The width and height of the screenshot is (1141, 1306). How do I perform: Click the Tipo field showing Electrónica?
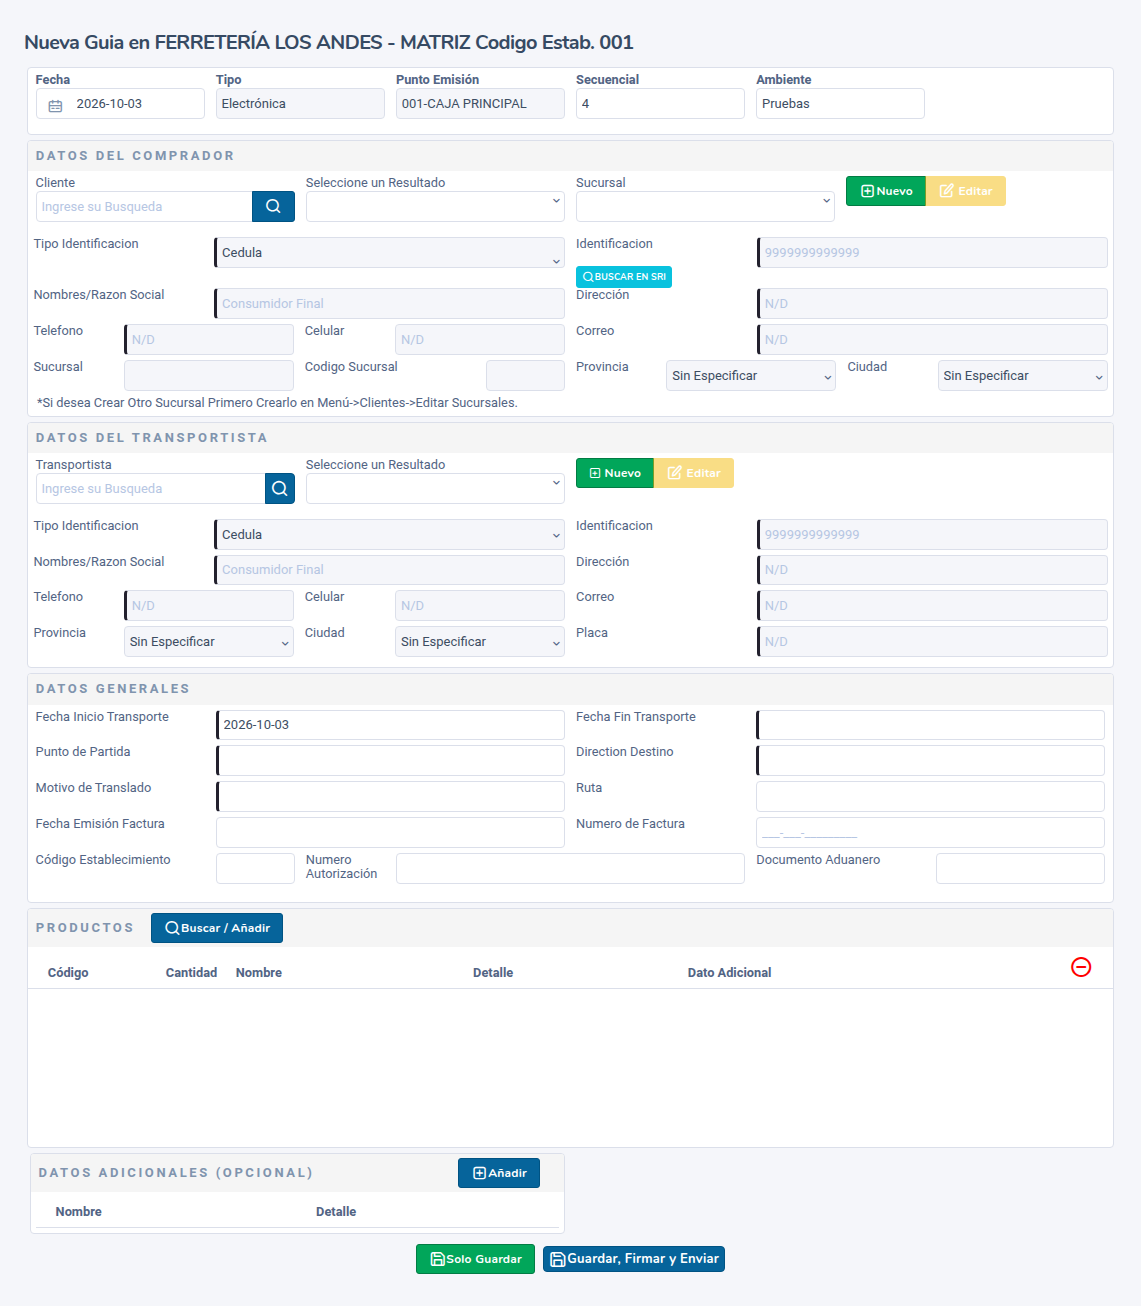300,104
